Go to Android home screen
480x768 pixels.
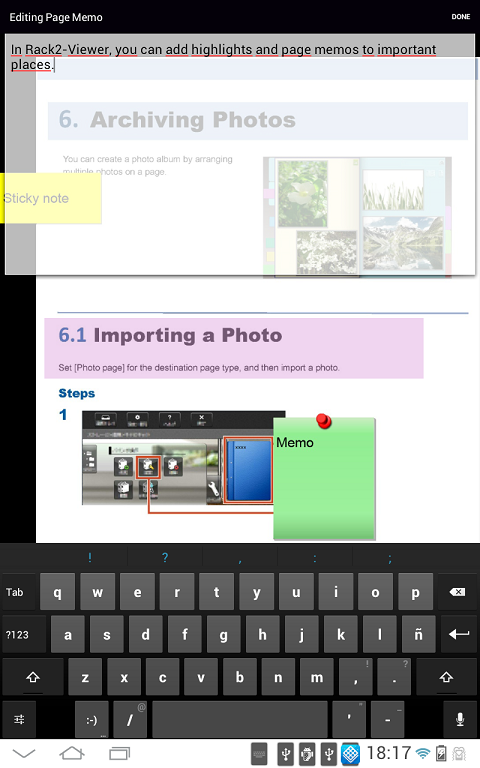[x=72, y=753]
